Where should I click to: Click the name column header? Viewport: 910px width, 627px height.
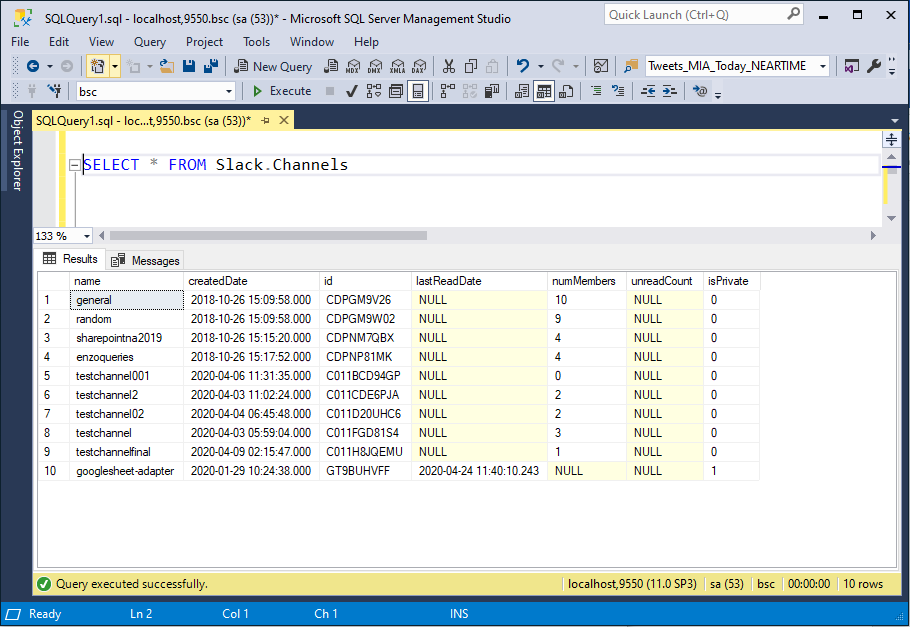[127, 281]
